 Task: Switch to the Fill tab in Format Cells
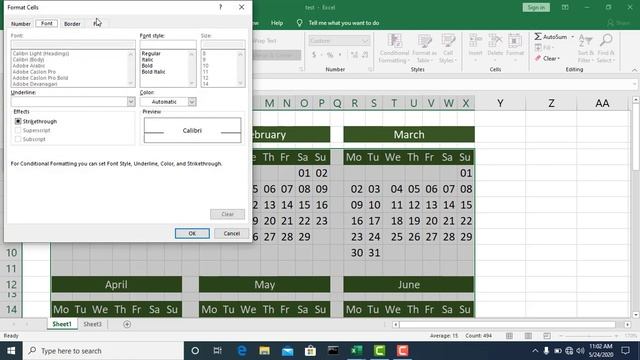97,24
